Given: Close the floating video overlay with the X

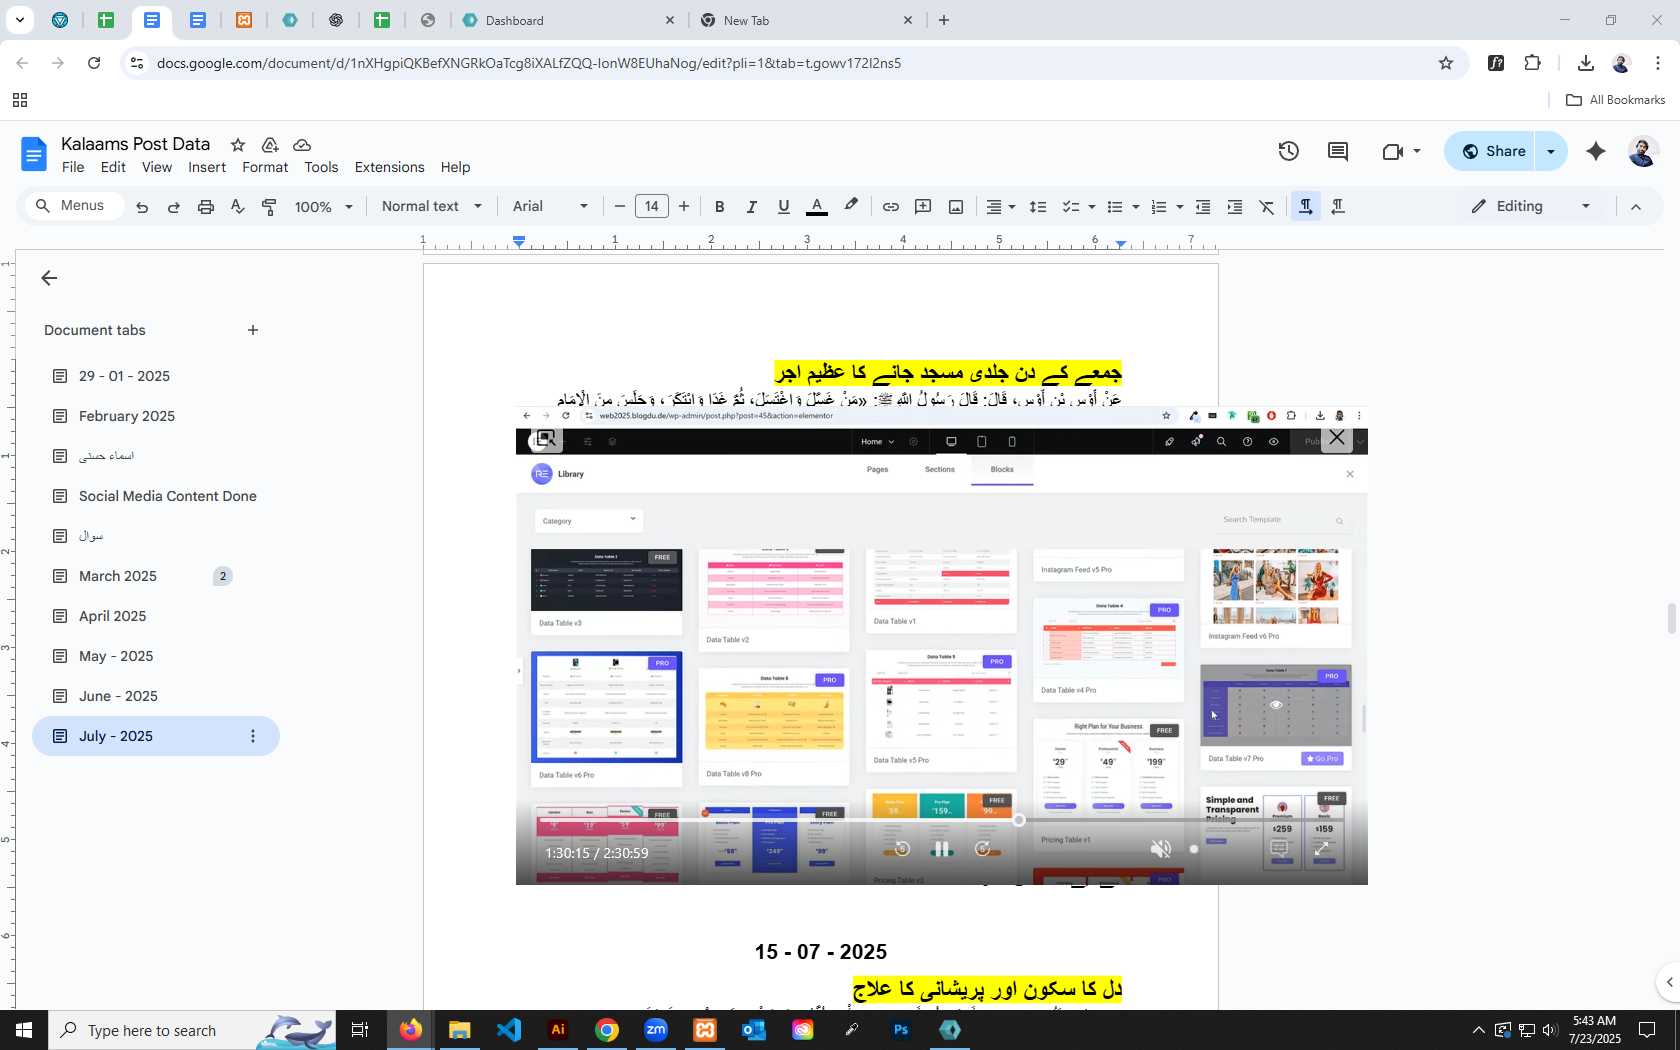Looking at the screenshot, I should point(1337,438).
